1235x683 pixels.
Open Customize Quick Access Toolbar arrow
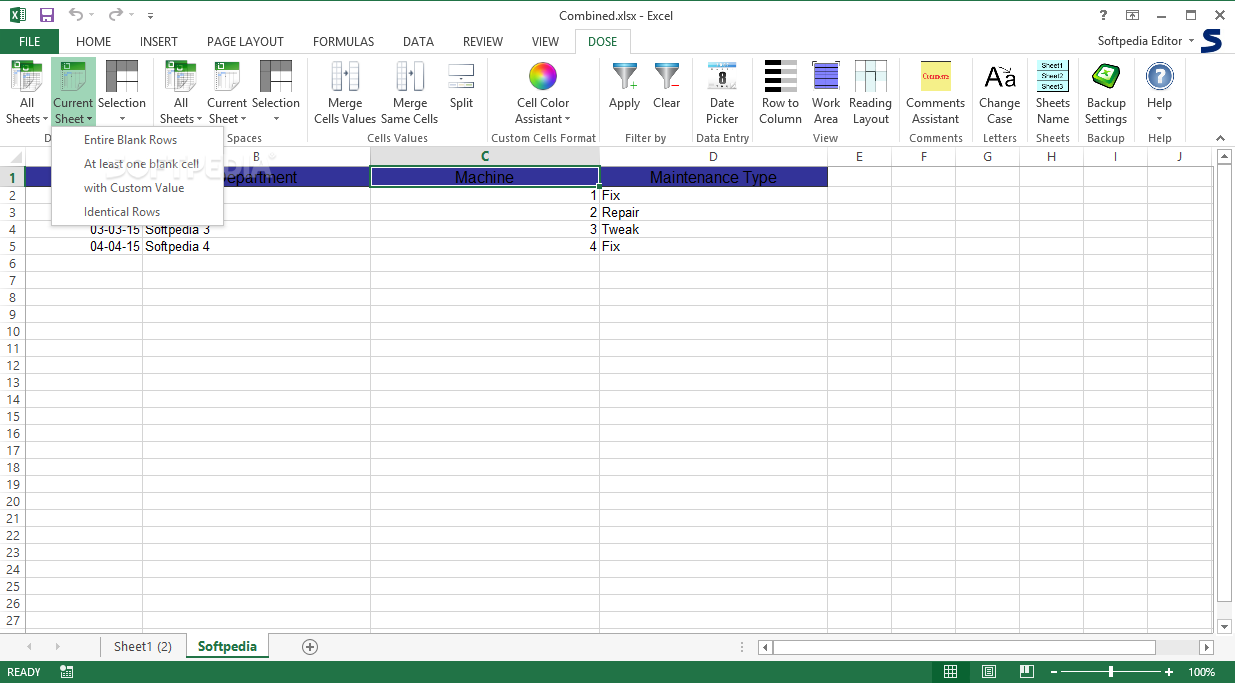coord(150,16)
